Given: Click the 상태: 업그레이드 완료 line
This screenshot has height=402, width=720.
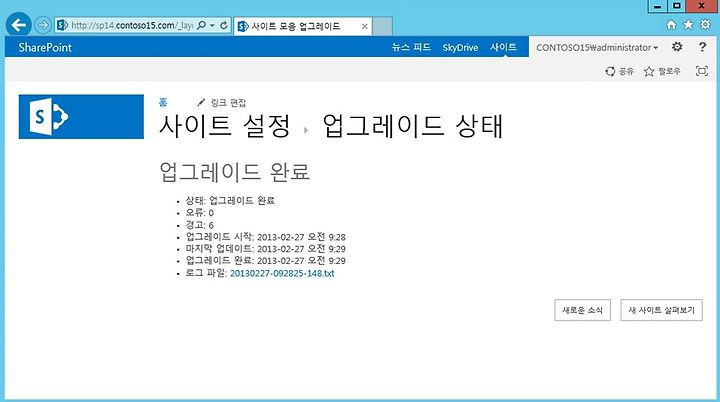Looking at the screenshot, I should 230,200.
